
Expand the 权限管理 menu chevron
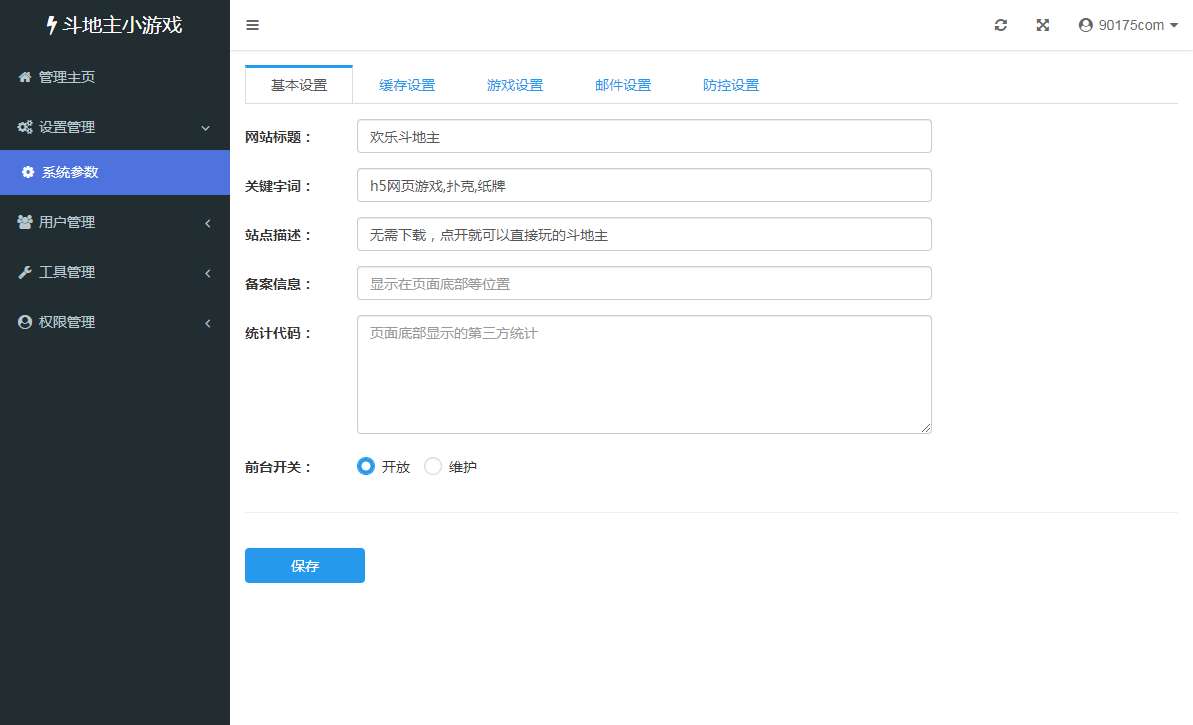click(x=207, y=323)
